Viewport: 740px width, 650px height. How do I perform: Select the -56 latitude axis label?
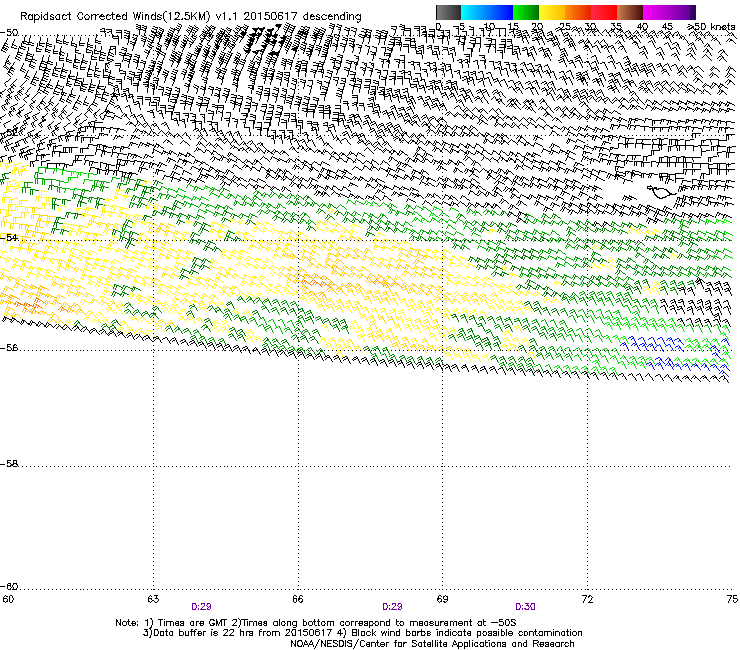pyautogui.click(x=9, y=348)
